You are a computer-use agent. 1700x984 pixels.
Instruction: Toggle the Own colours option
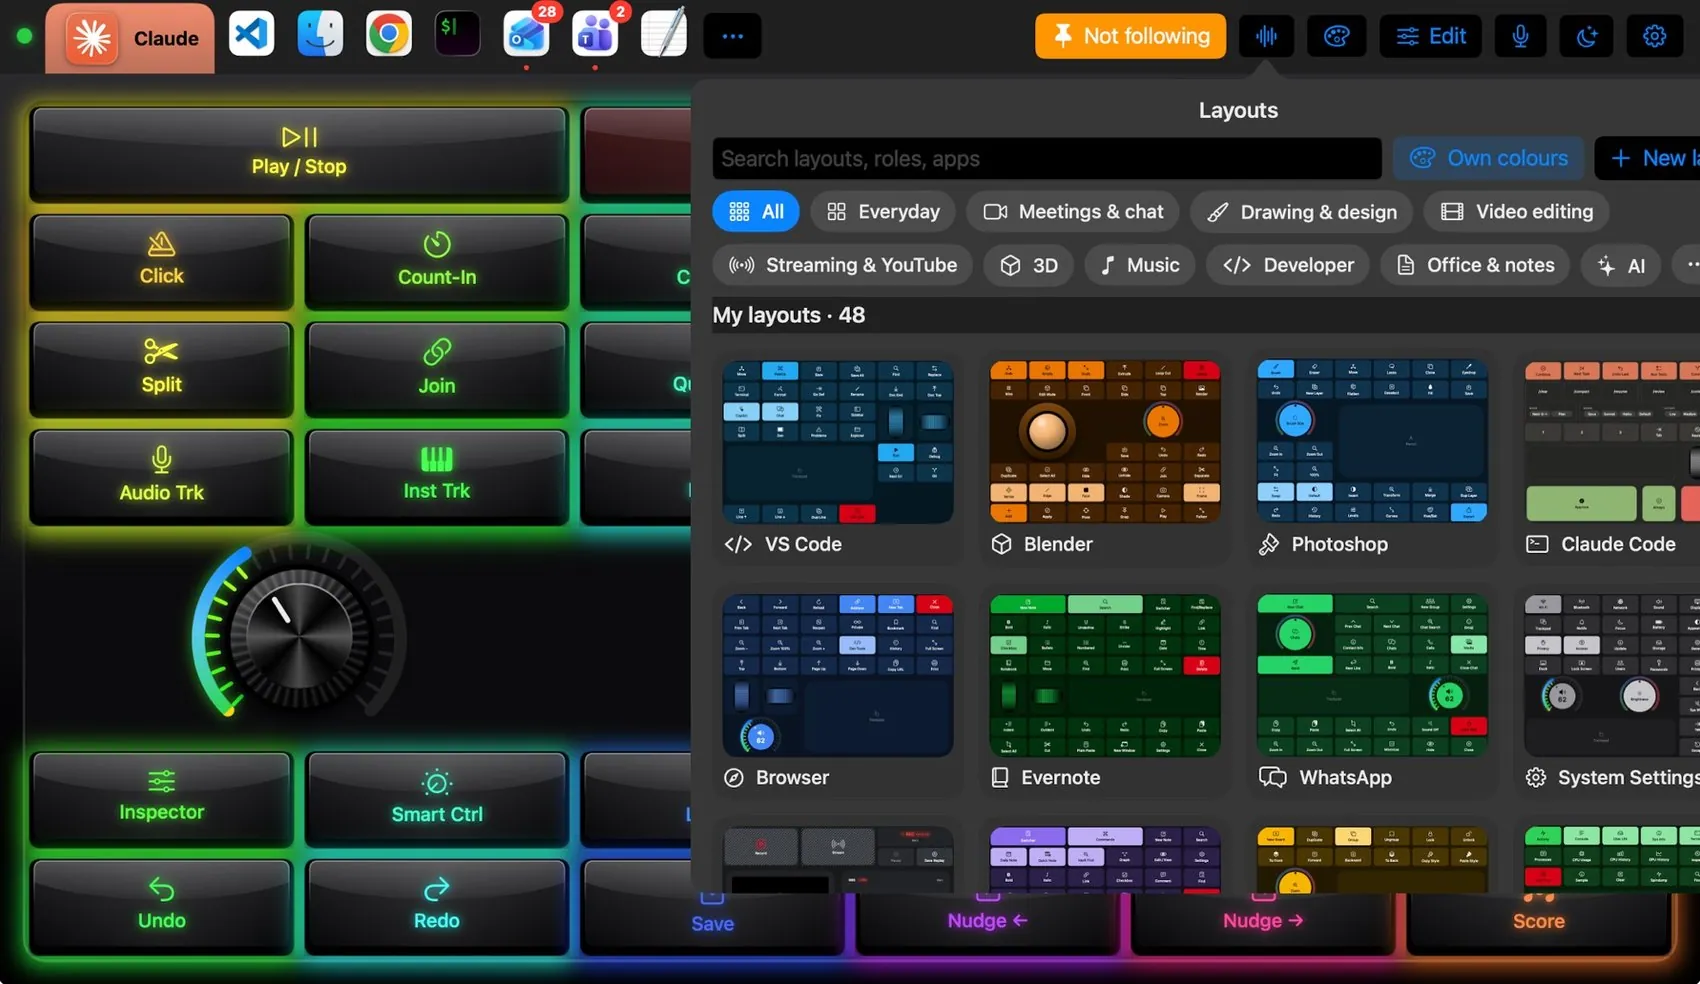pos(1488,158)
